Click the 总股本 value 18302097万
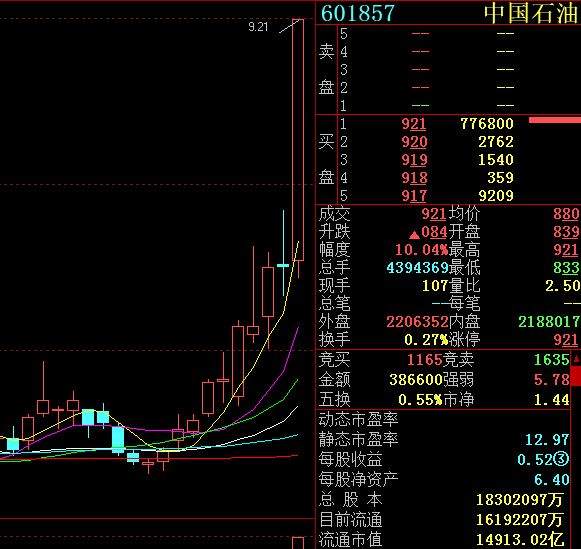This screenshot has width=581, height=549. (519, 500)
